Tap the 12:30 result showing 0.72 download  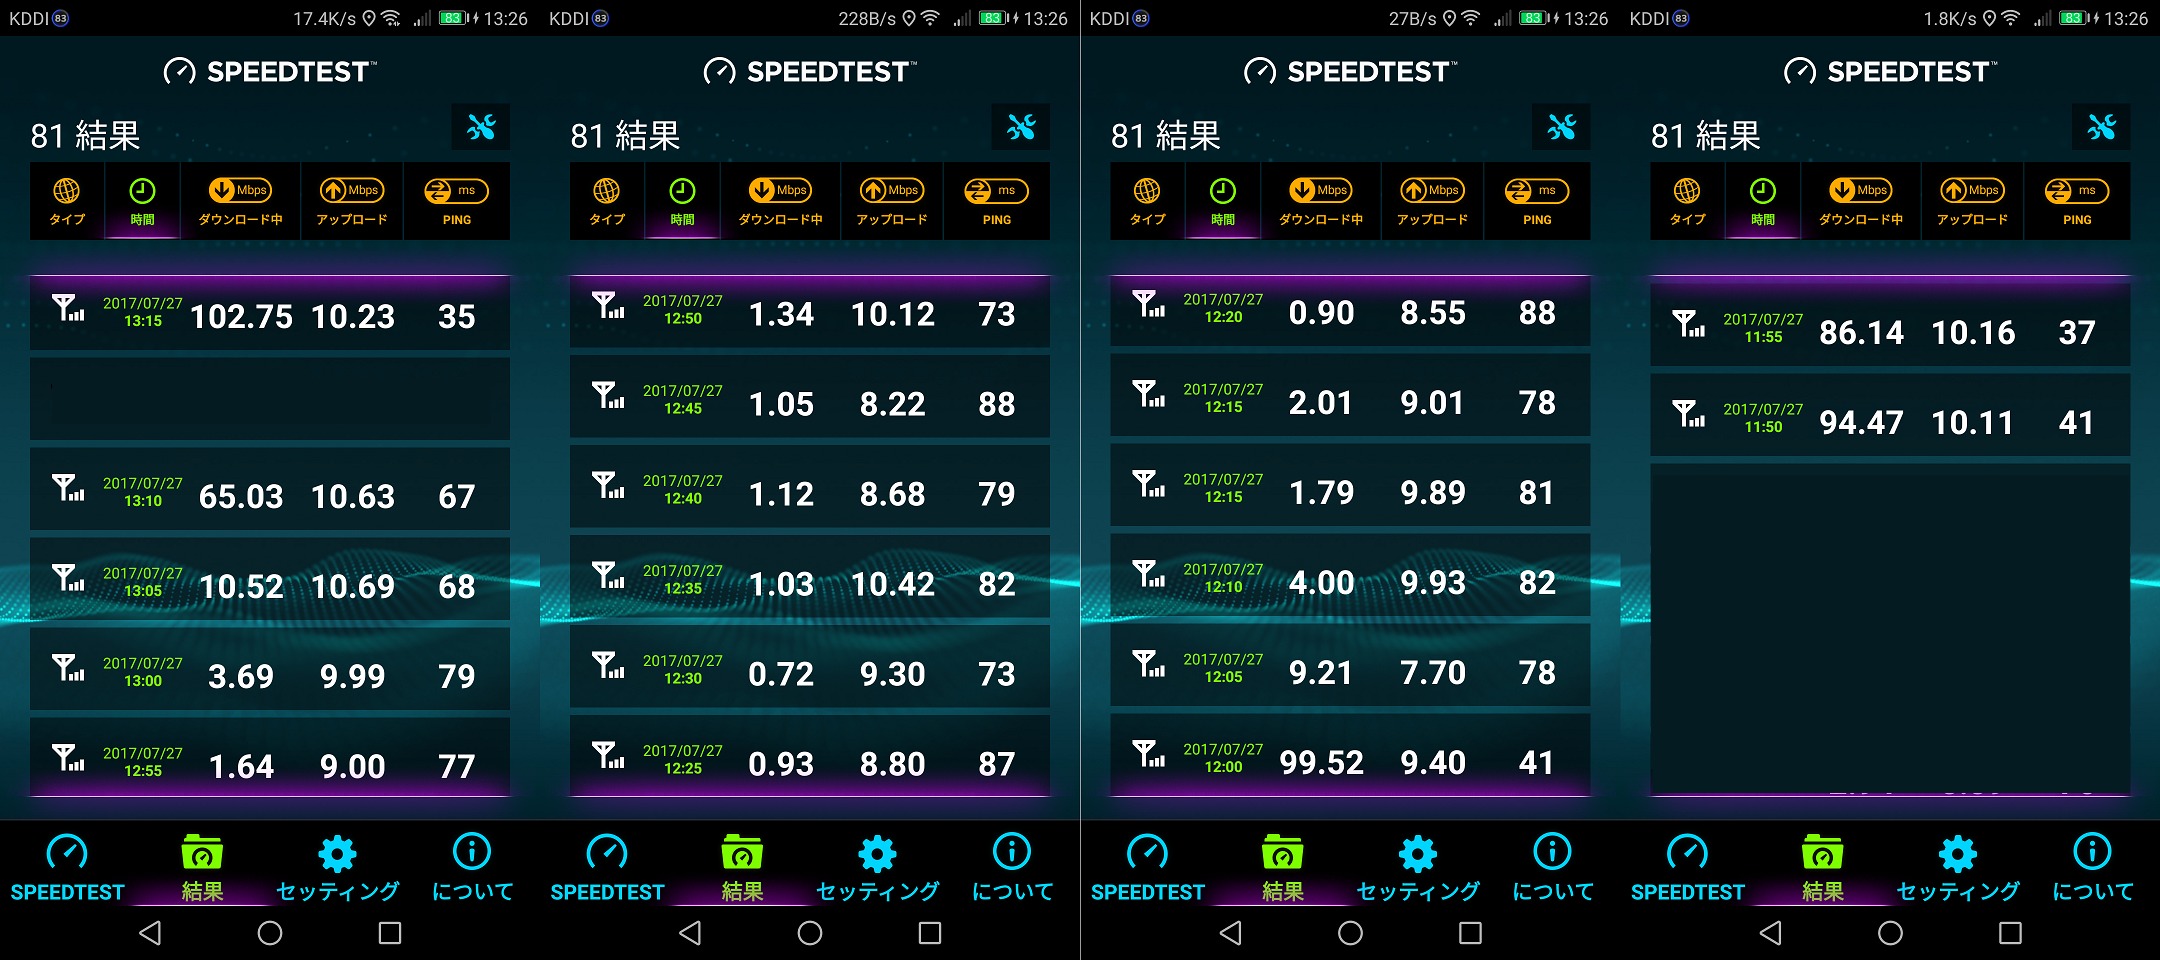point(810,672)
